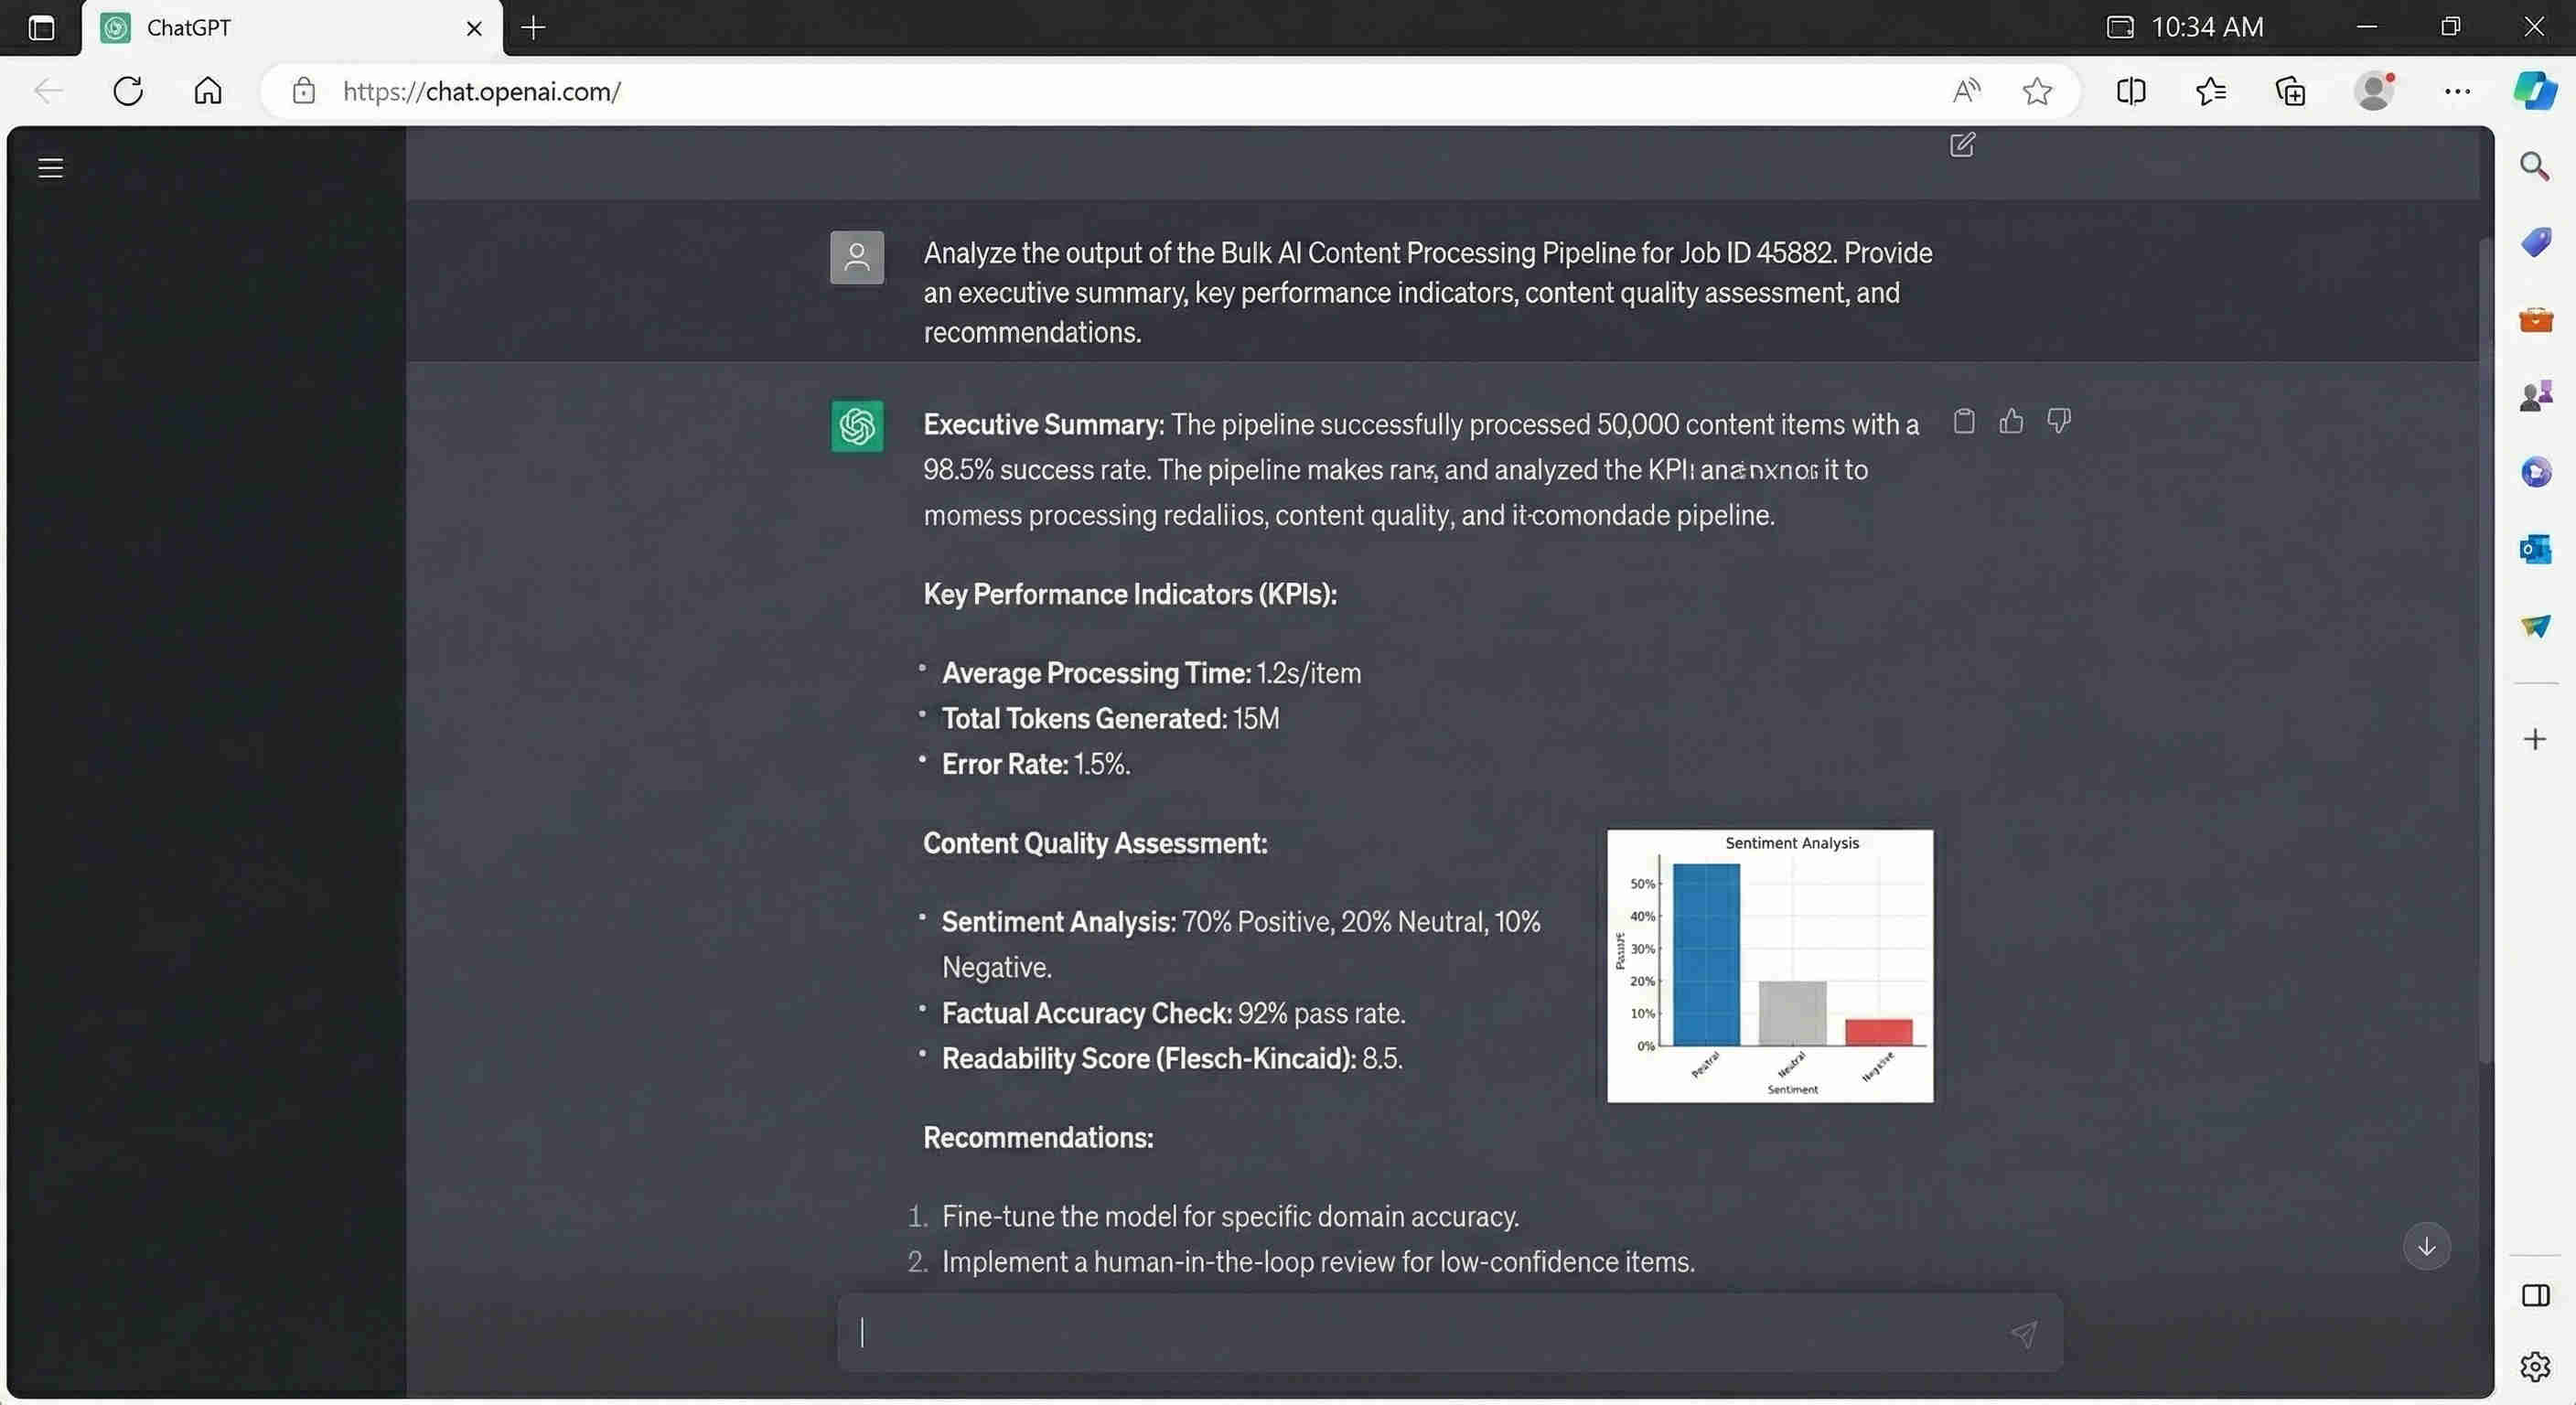2576x1405 pixels.
Task: Click the user prompt about Job ID 45882
Action: [1427, 292]
